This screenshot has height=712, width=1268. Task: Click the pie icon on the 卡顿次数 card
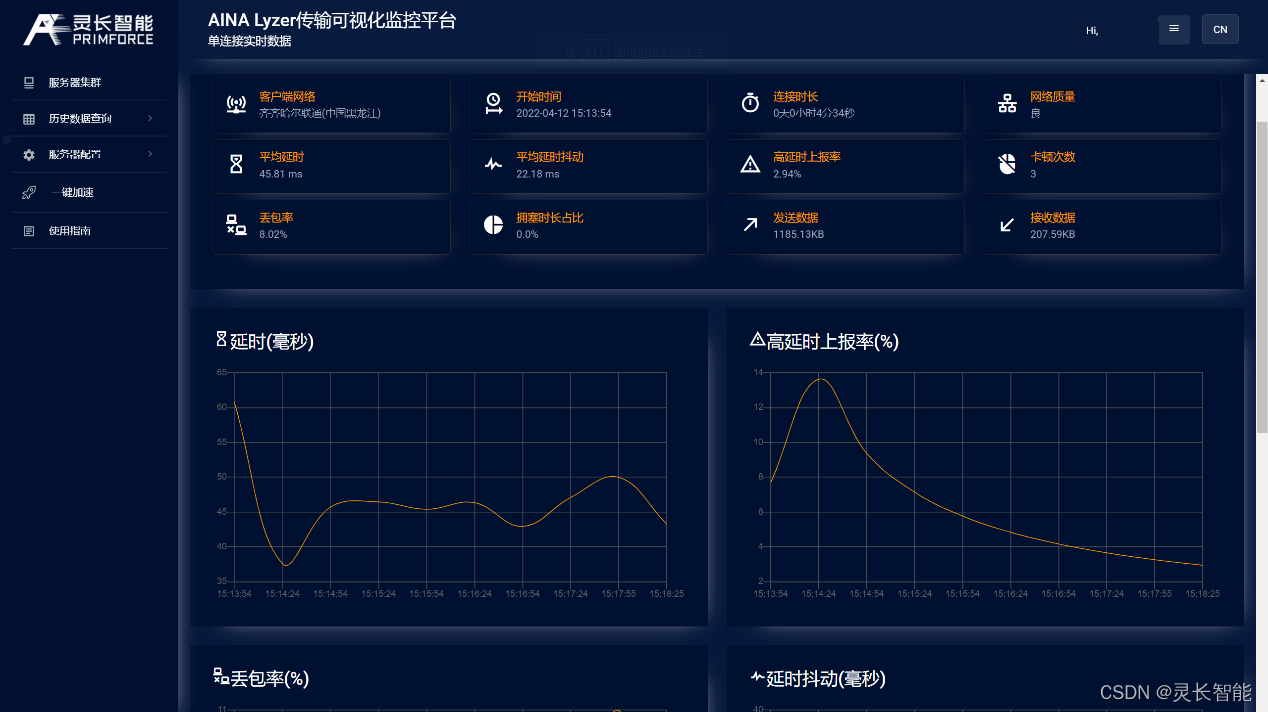[1007, 164]
